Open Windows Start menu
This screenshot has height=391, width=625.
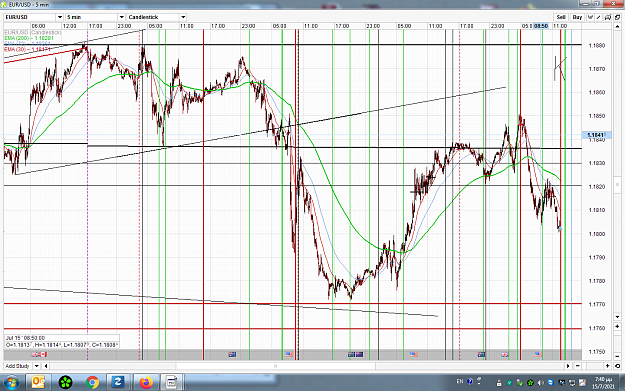[x=11, y=383]
